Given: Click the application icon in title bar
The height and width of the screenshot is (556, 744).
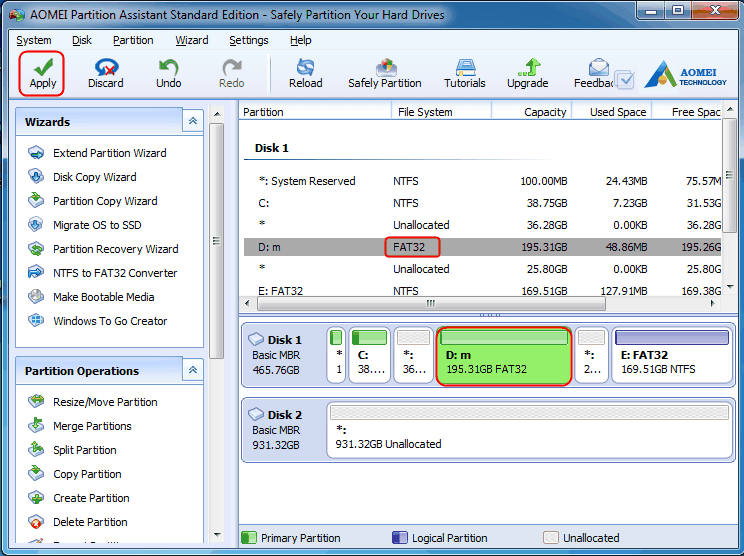Looking at the screenshot, I should click(17, 15).
